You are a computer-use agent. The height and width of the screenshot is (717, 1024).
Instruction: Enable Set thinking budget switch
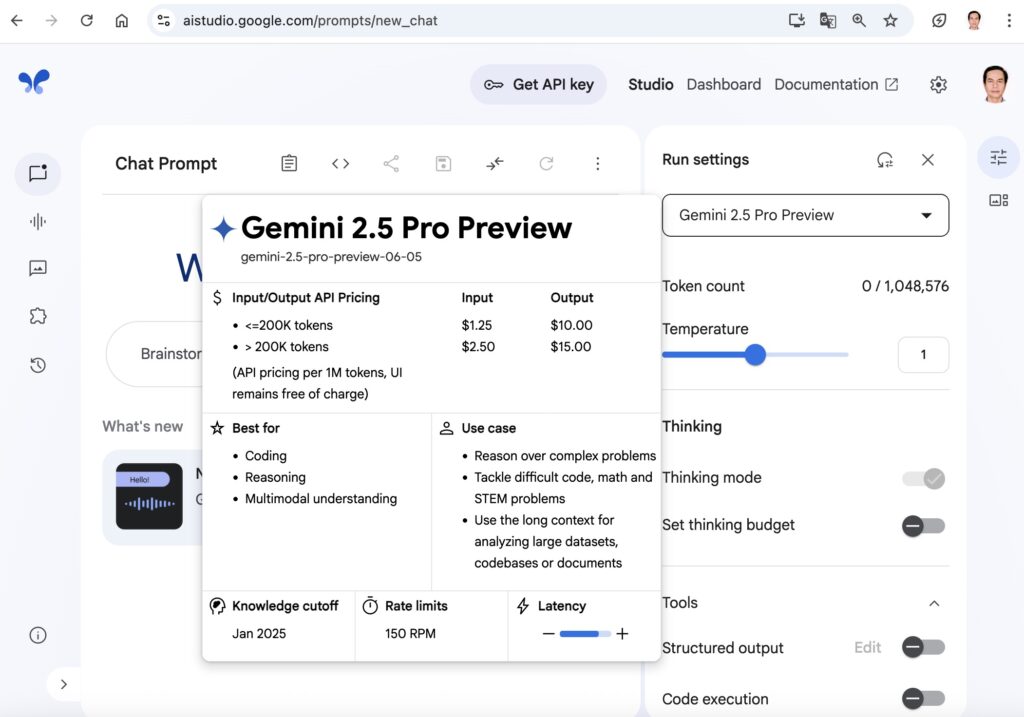coord(923,526)
